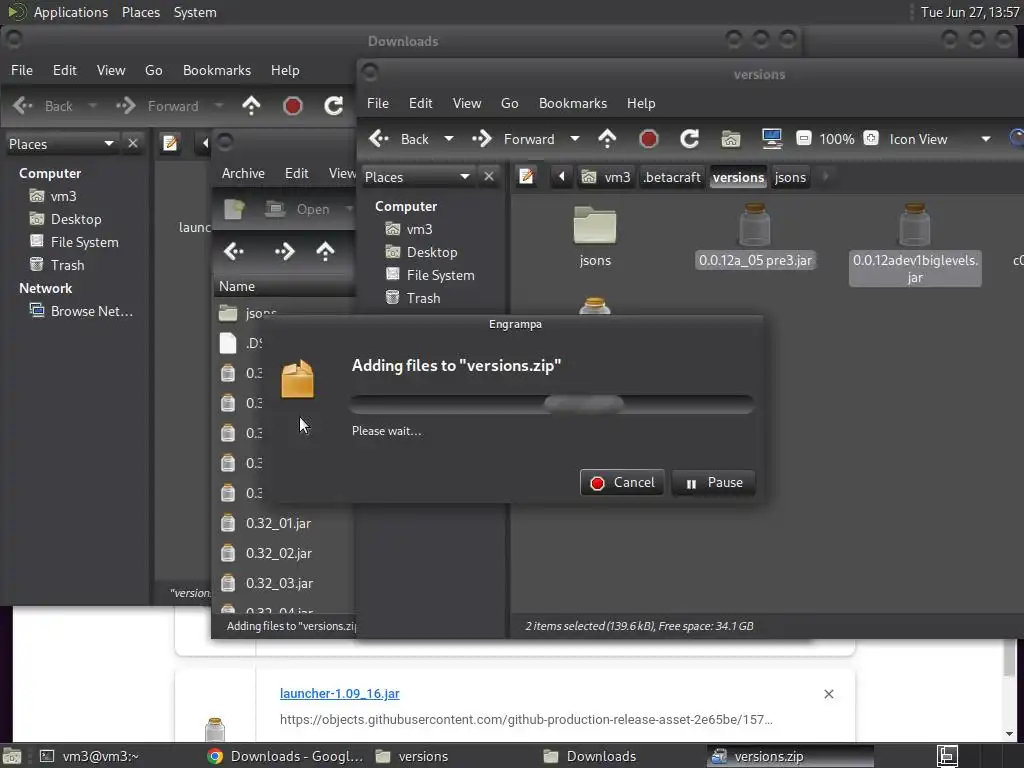Go up icon in Engrampa archive toolbar
The width and height of the screenshot is (1024, 768).
tap(325, 251)
